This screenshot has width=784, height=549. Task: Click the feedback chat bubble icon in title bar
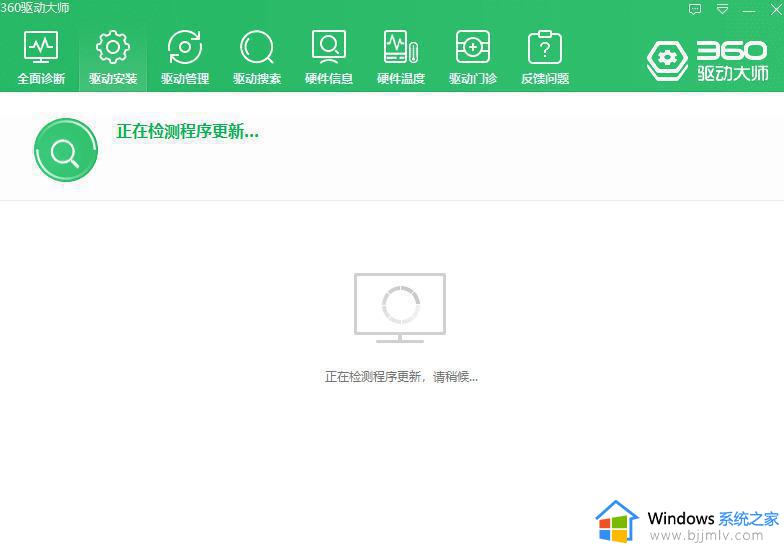[695, 10]
